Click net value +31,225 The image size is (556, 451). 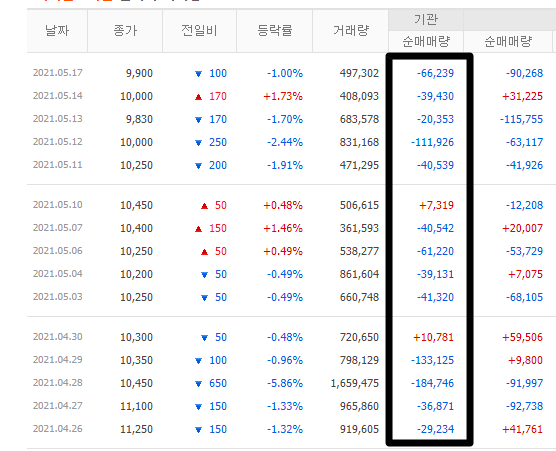point(523,96)
